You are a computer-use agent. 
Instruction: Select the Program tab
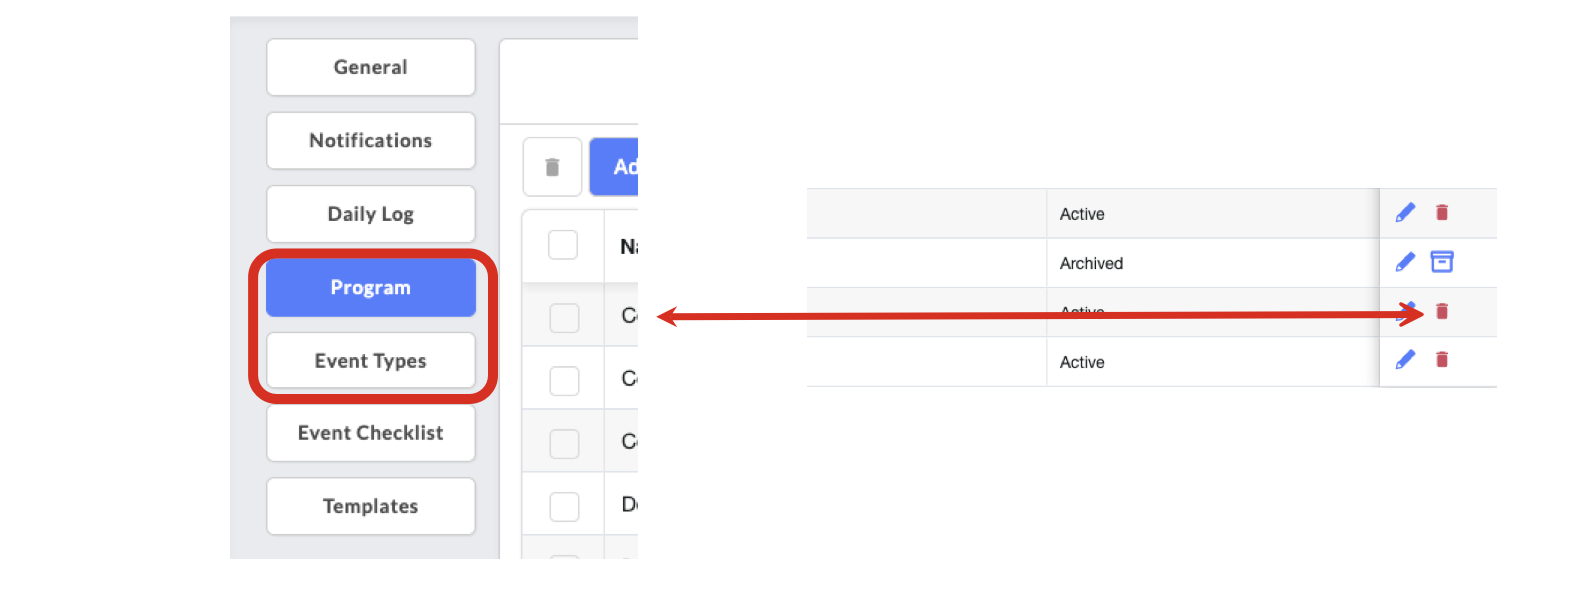pos(370,288)
